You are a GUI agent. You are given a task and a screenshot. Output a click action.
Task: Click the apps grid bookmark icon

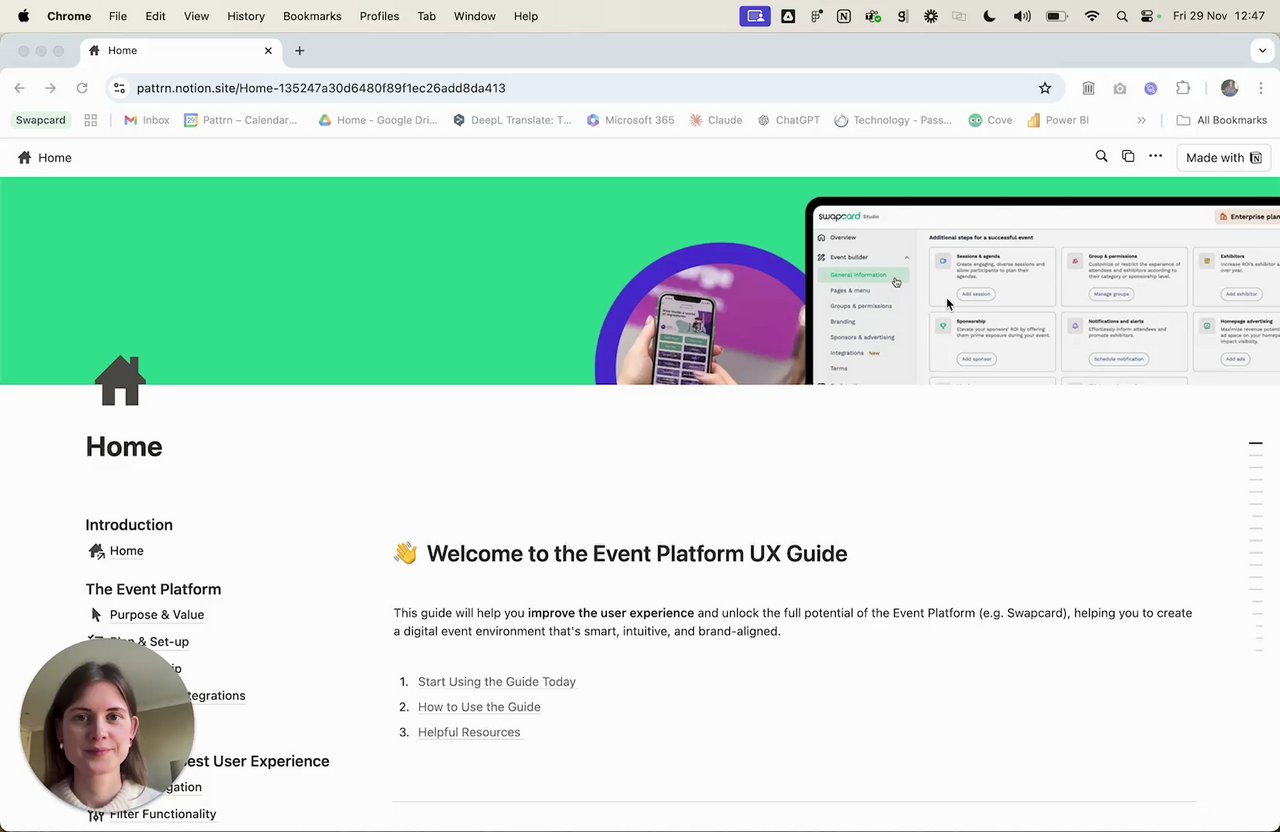click(x=91, y=120)
